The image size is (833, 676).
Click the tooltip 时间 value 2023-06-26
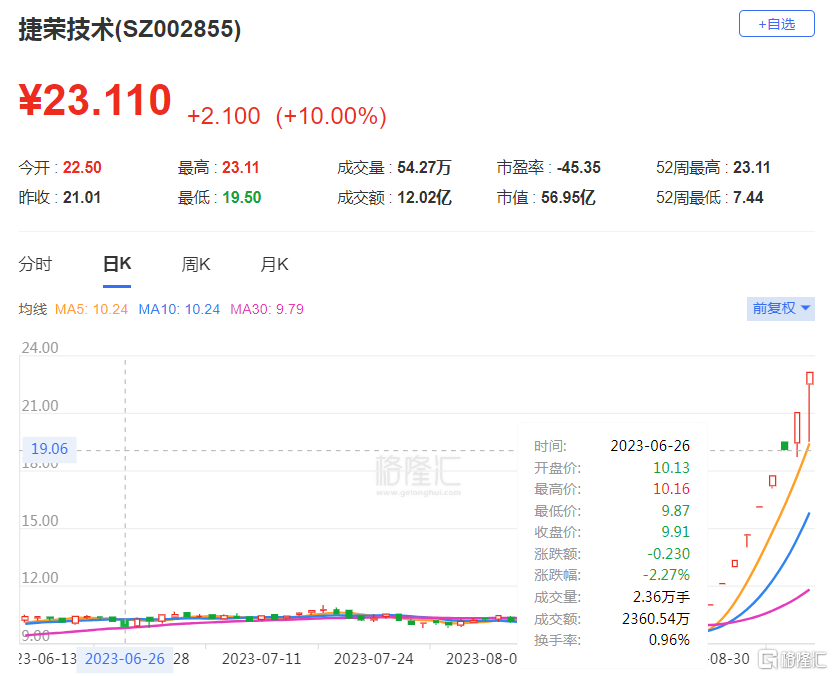pos(650,446)
